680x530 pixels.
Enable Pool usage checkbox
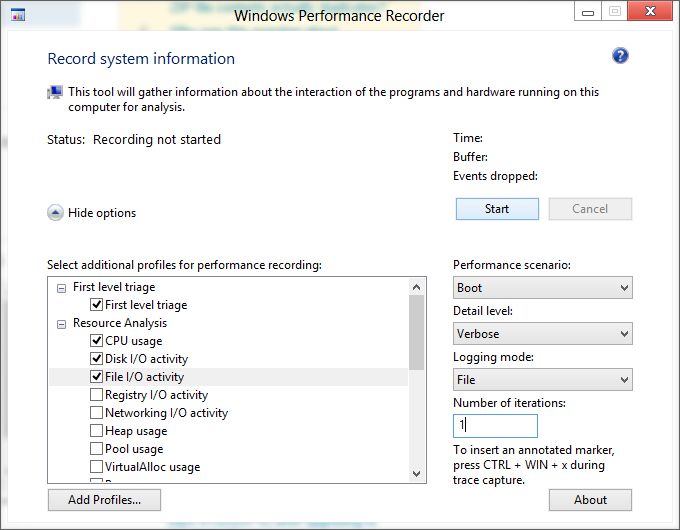click(96, 448)
